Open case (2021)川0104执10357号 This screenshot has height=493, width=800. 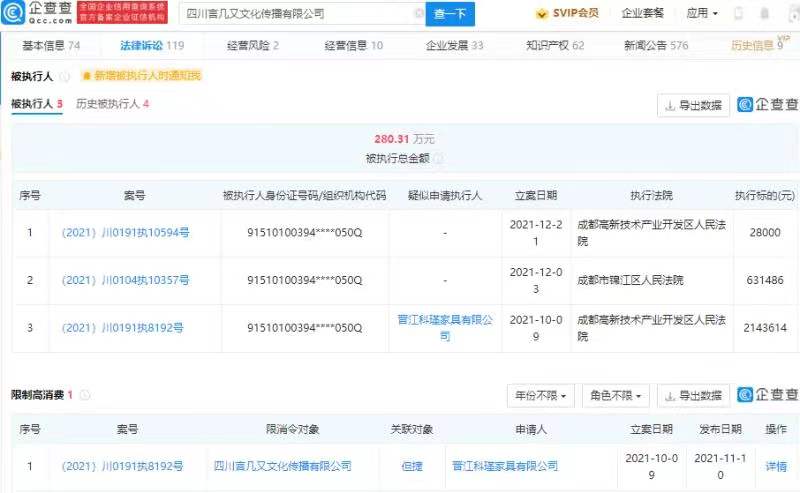pyautogui.click(x=125, y=280)
